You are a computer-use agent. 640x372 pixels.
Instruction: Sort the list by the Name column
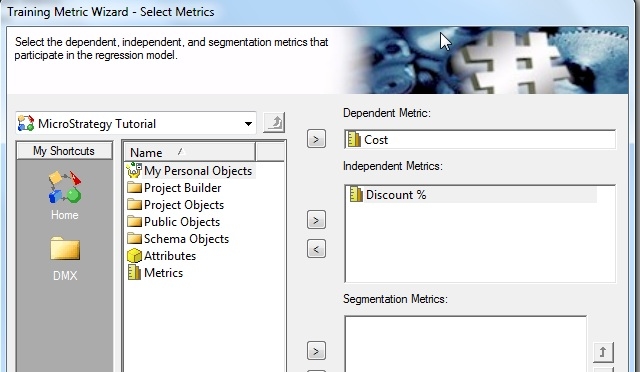click(x=190, y=152)
